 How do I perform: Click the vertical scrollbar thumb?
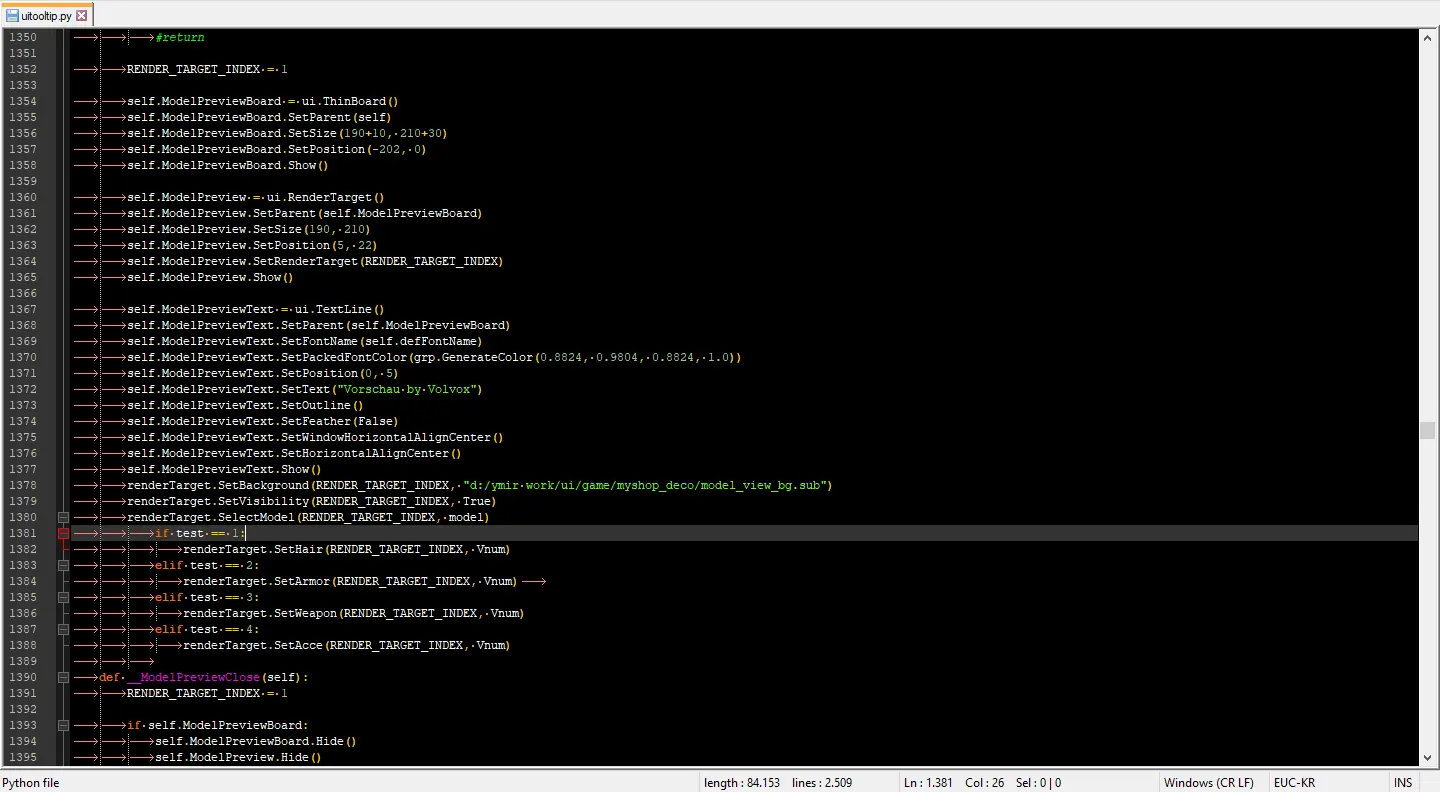click(x=1427, y=430)
